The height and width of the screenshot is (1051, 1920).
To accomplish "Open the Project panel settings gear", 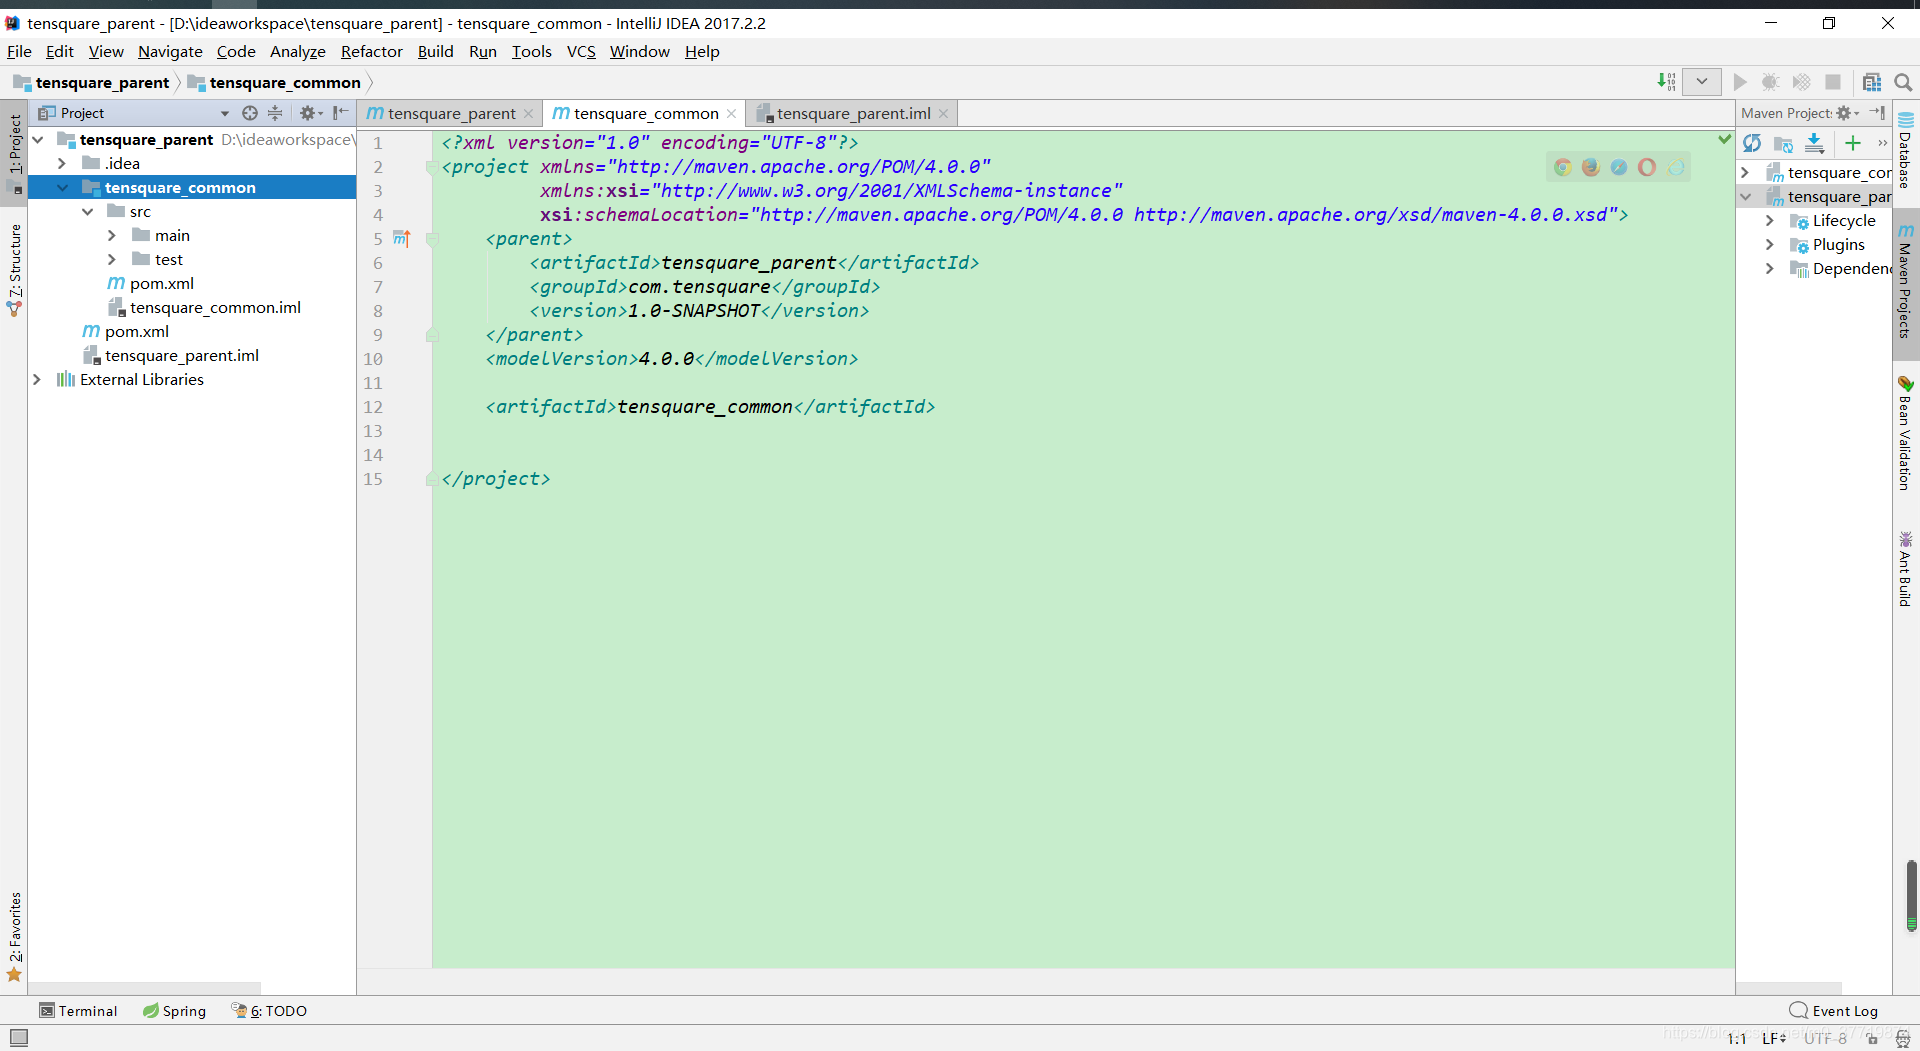I will (x=311, y=113).
